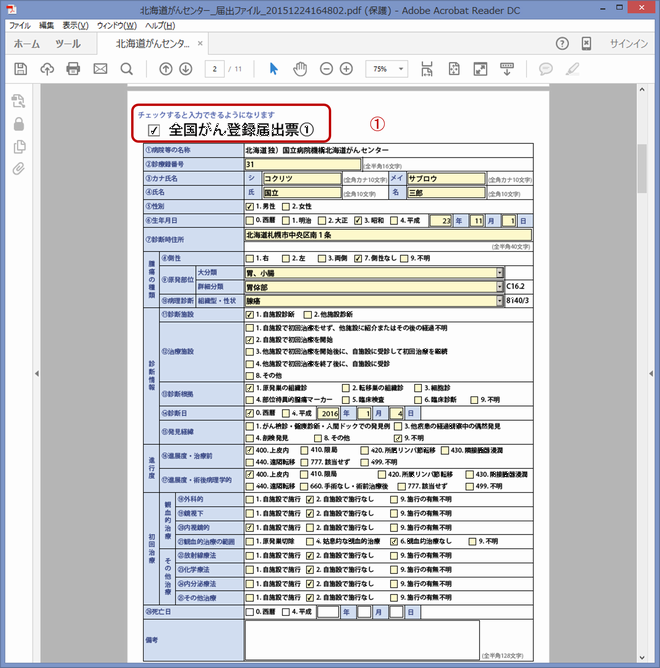The width and height of the screenshot is (660, 668).
Task: Open the 表示(V) menu
Action: pos(75,26)
